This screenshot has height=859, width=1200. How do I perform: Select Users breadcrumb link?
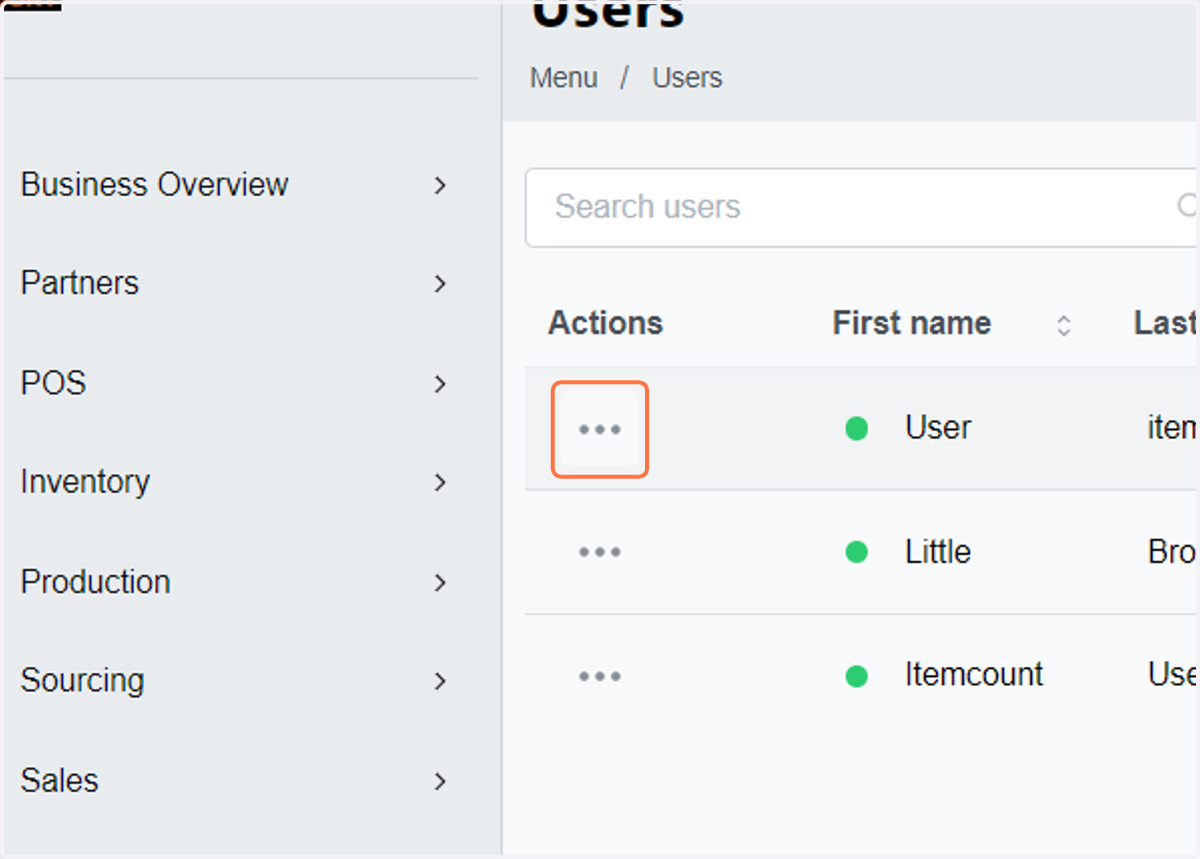point(687,78)
